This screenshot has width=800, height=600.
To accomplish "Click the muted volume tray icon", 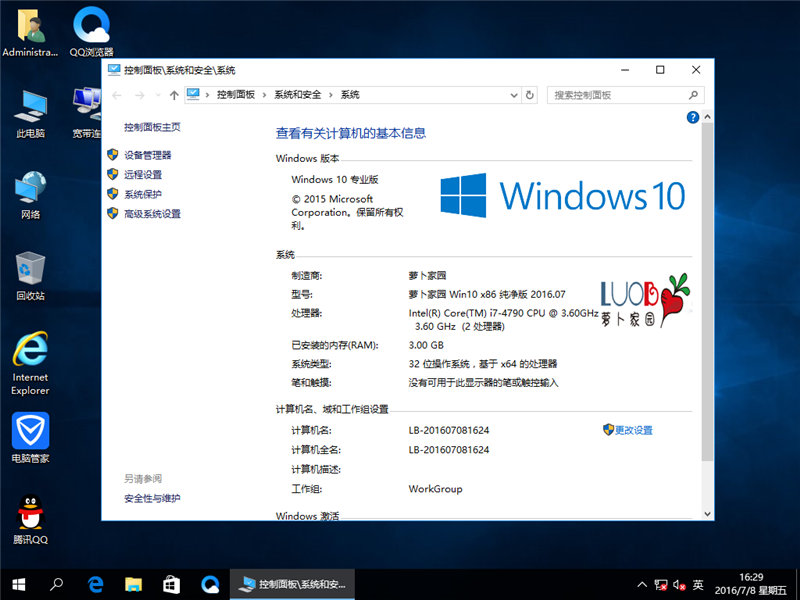I will pyautogui.click(x=679, y=585).
